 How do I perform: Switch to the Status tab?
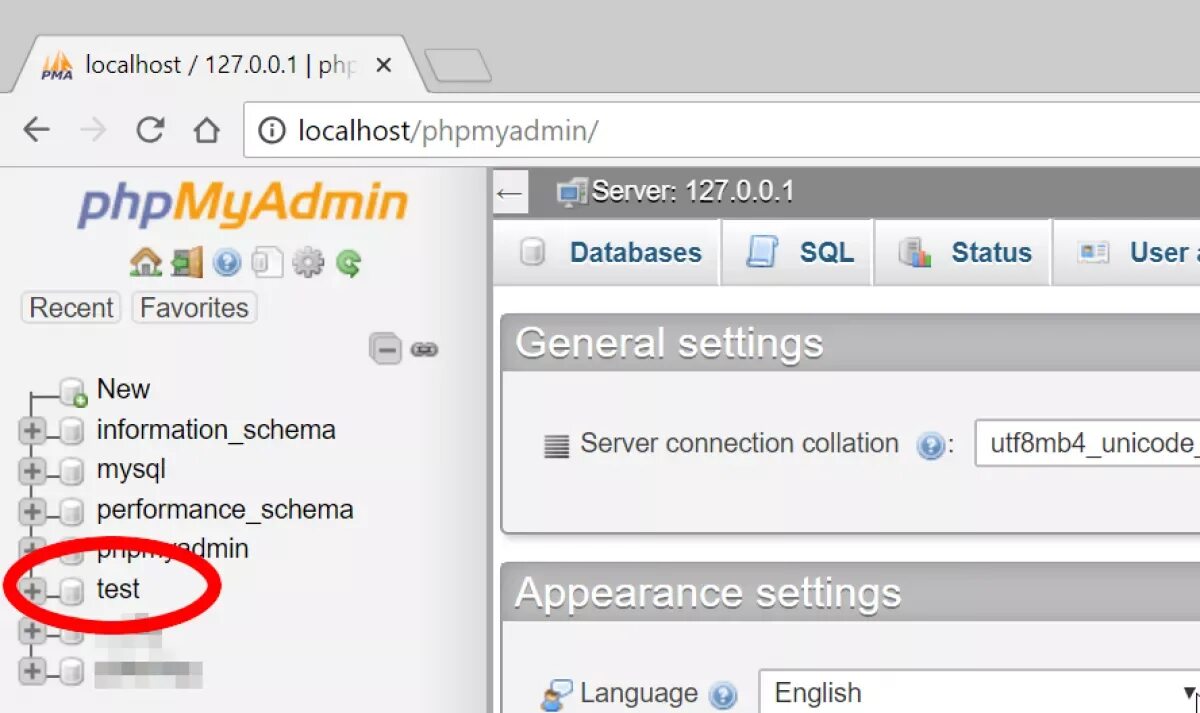point(964,252)
